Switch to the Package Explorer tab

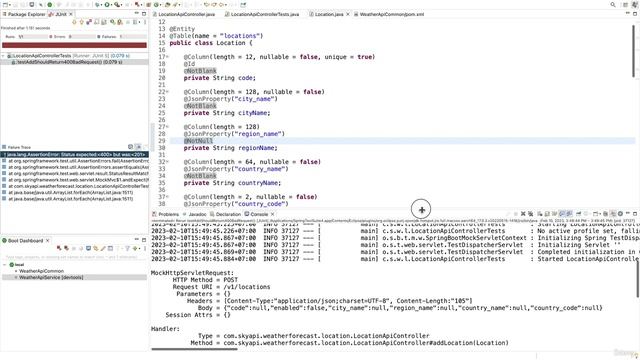[x=24, y=14]
